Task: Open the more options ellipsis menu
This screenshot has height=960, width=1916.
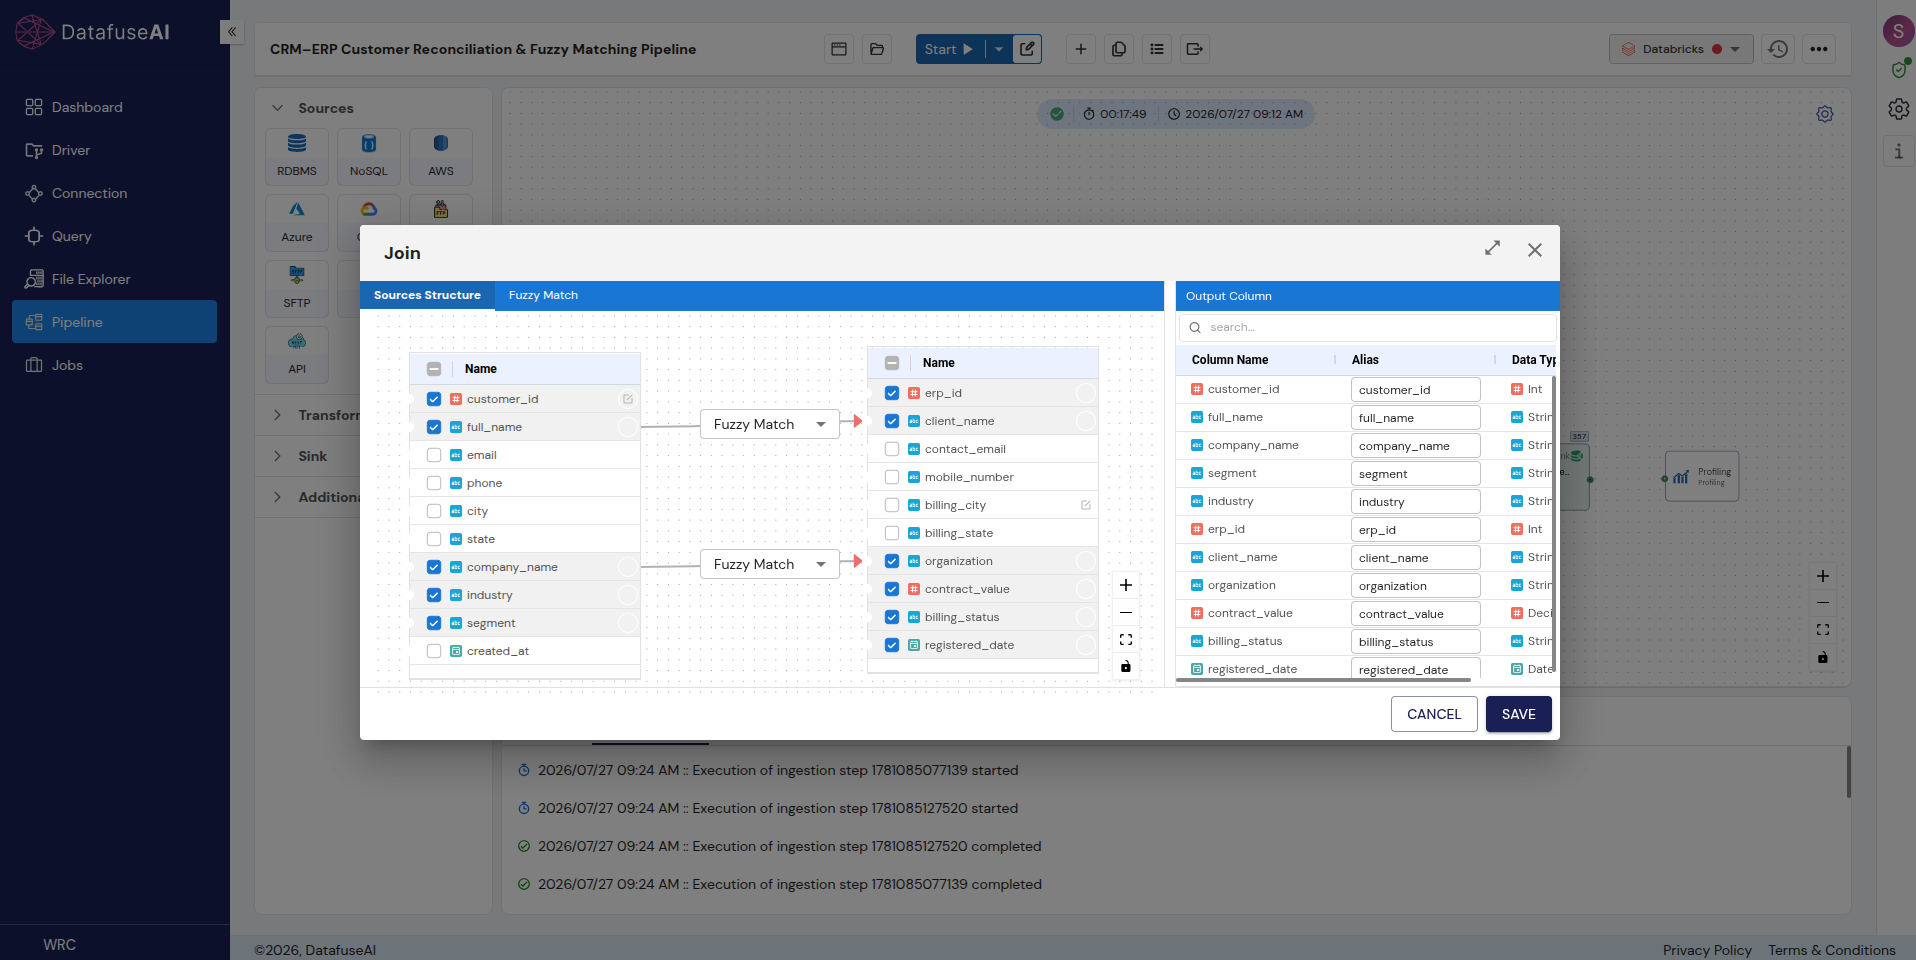Action: 1819,49
